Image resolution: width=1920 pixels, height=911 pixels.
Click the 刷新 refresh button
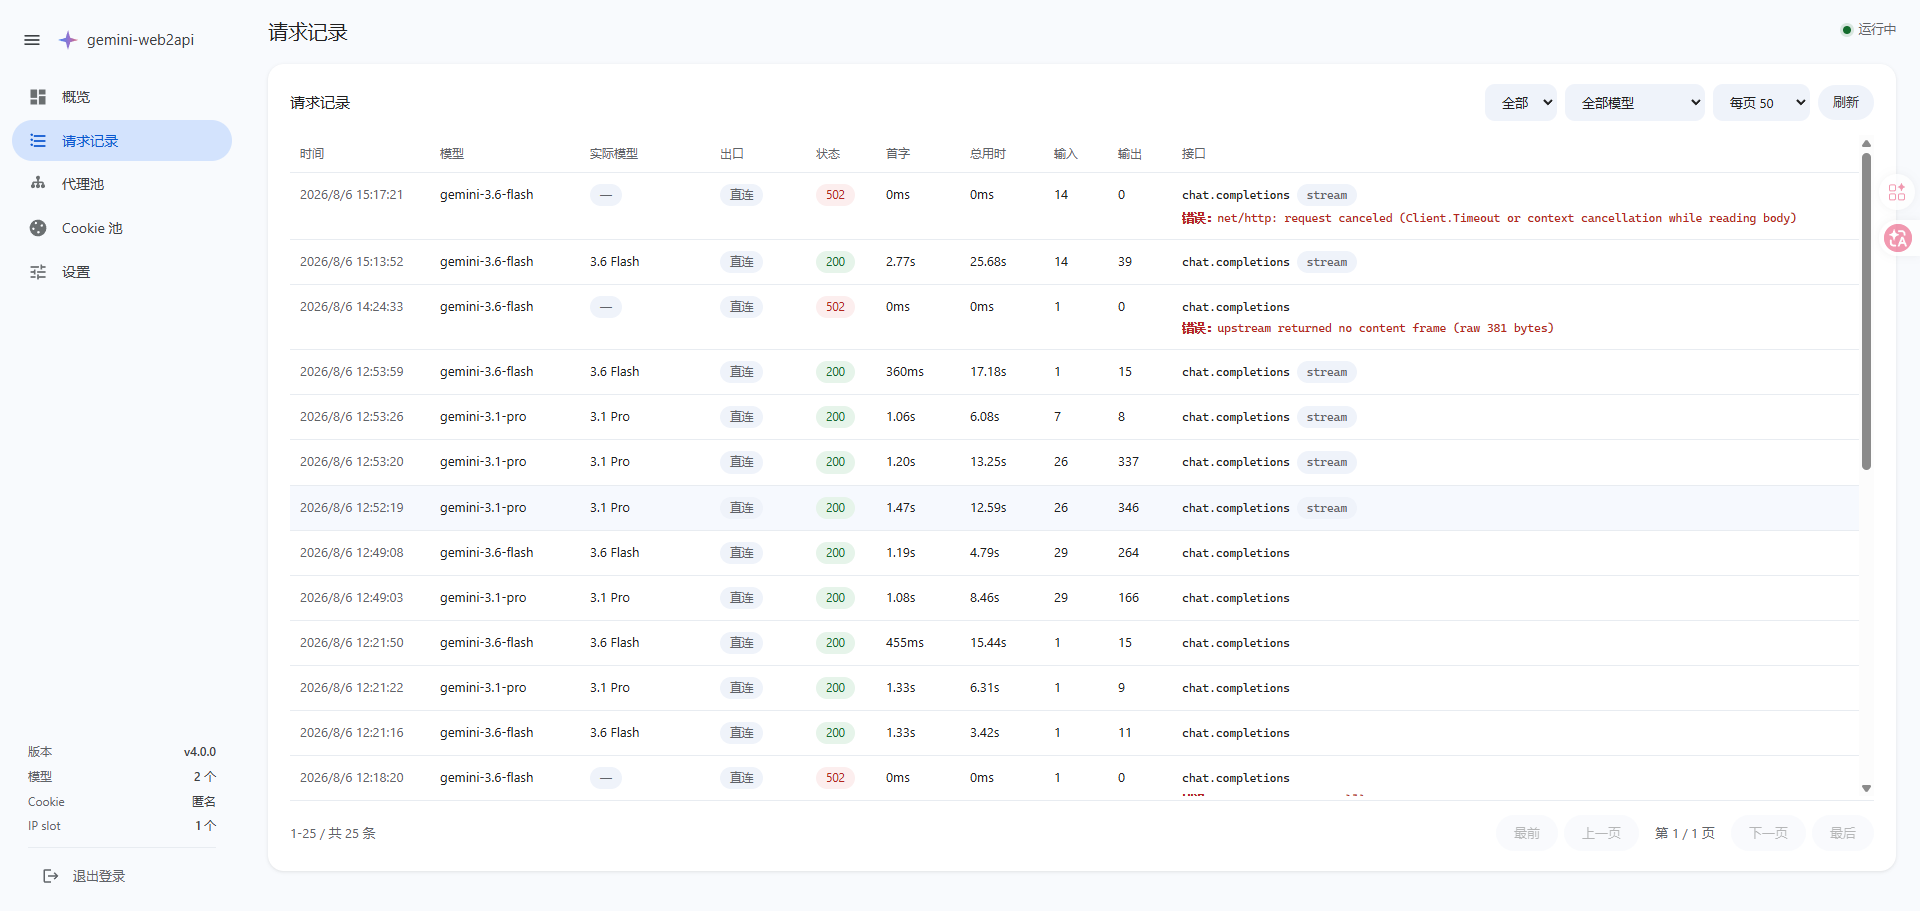tap(1846, 102)
